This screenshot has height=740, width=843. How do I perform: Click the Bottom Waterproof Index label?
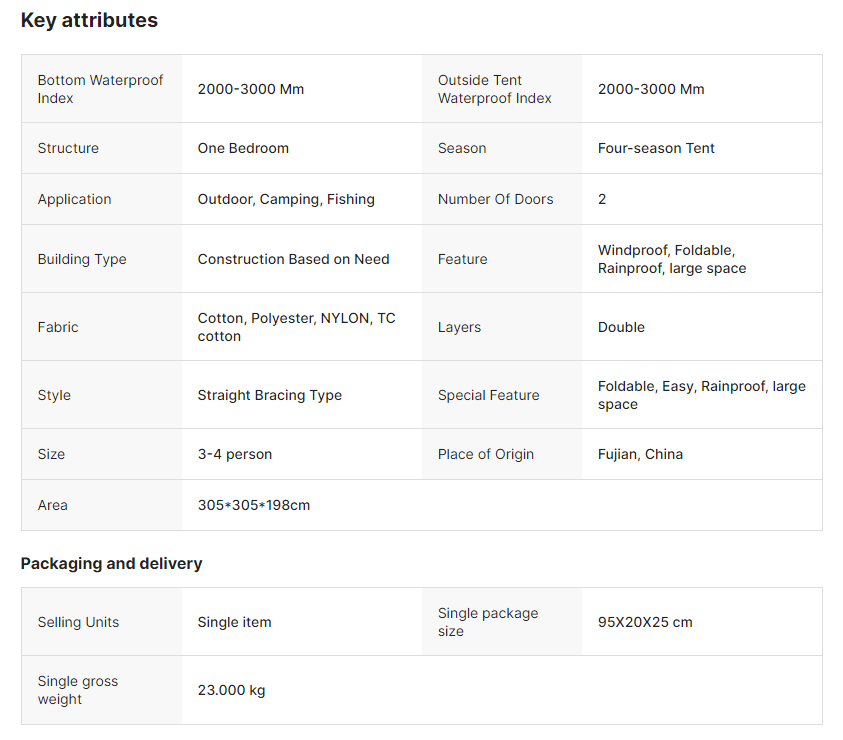[x=100, y=89]
